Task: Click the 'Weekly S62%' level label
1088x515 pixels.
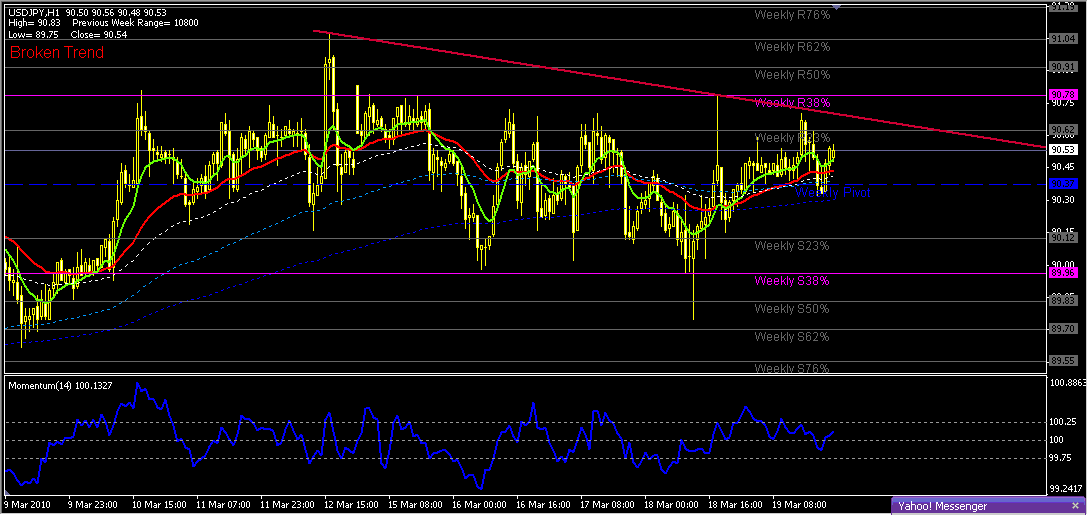Action: (792, 337)
